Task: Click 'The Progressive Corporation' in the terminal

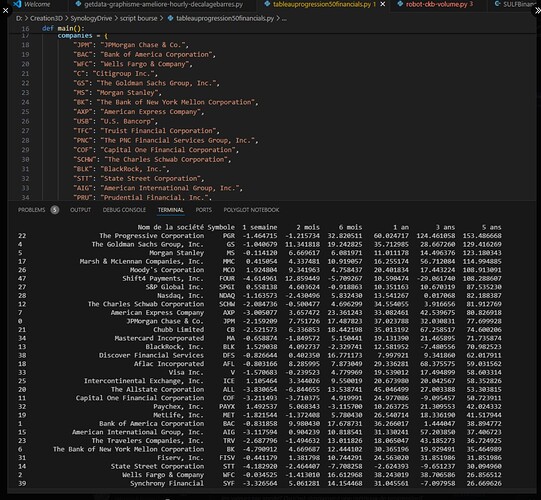Action: click(152, 236)
